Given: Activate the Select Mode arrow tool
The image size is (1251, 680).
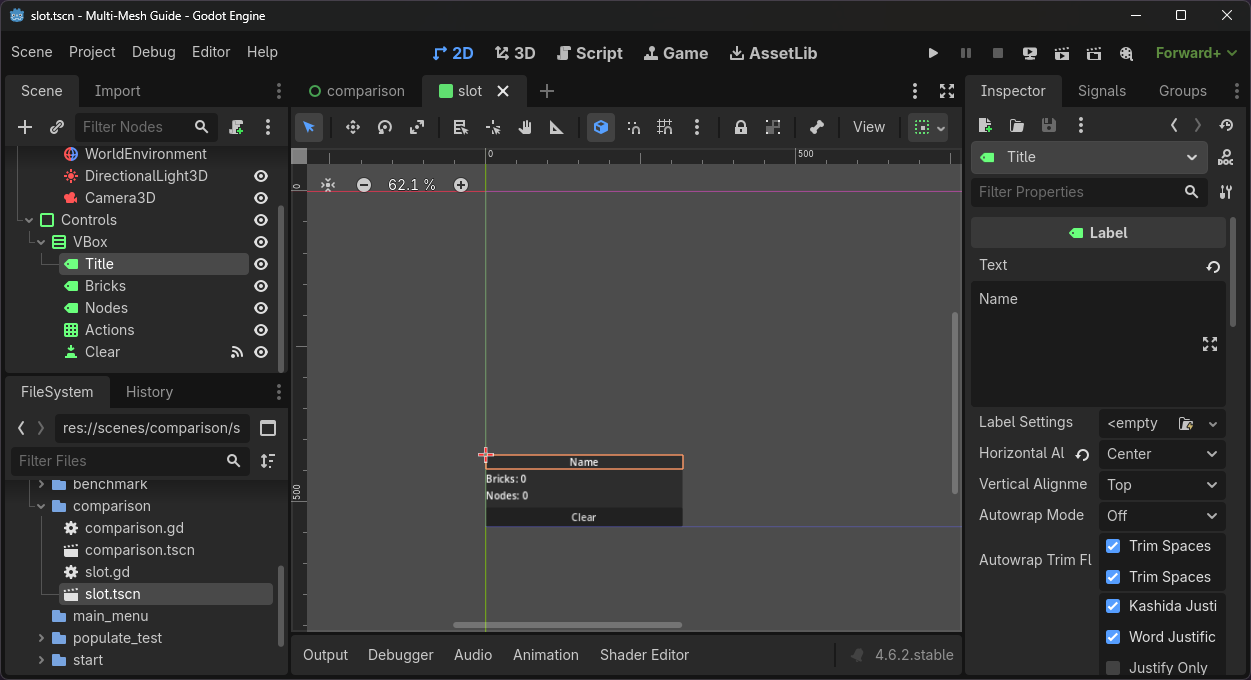Looking at the screenshot, I should pos(309,127).
